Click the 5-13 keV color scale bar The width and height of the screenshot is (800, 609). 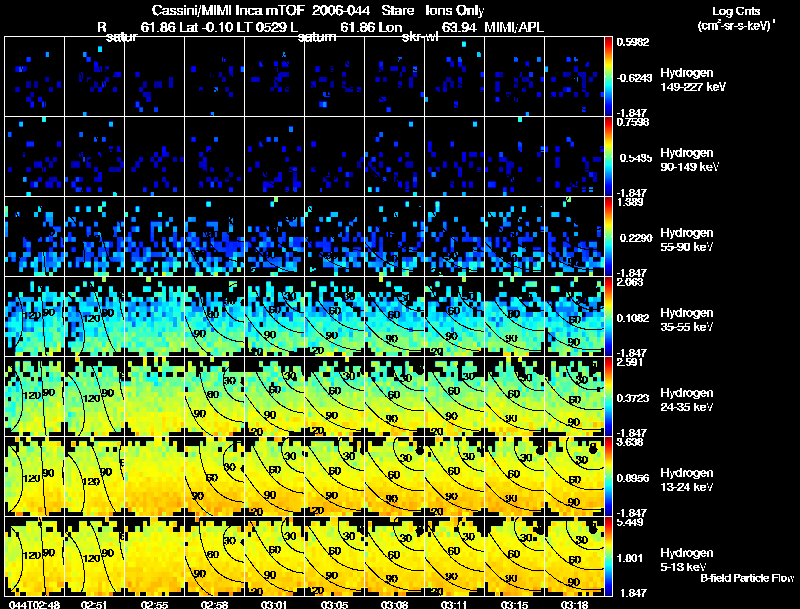[608, 556]
